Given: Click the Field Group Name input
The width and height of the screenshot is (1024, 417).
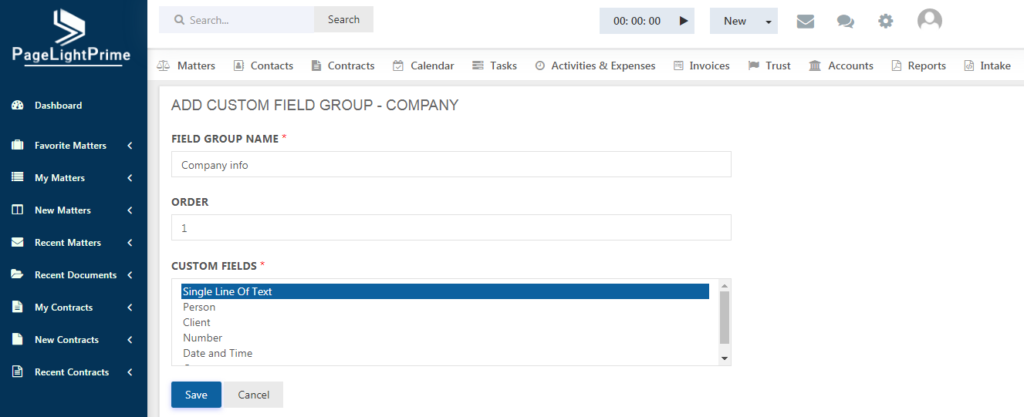Looking at the screenshot, I should point(451,164).
